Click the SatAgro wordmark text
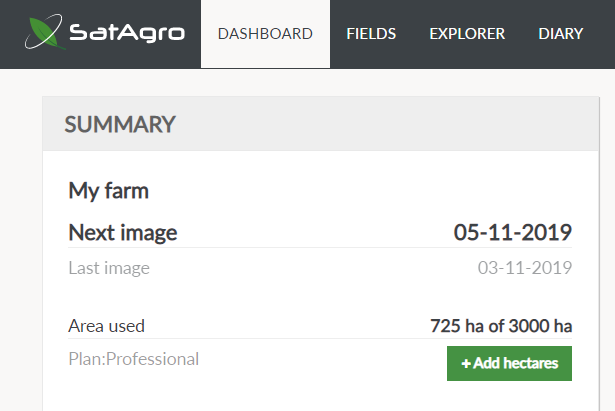 [127, 33]
